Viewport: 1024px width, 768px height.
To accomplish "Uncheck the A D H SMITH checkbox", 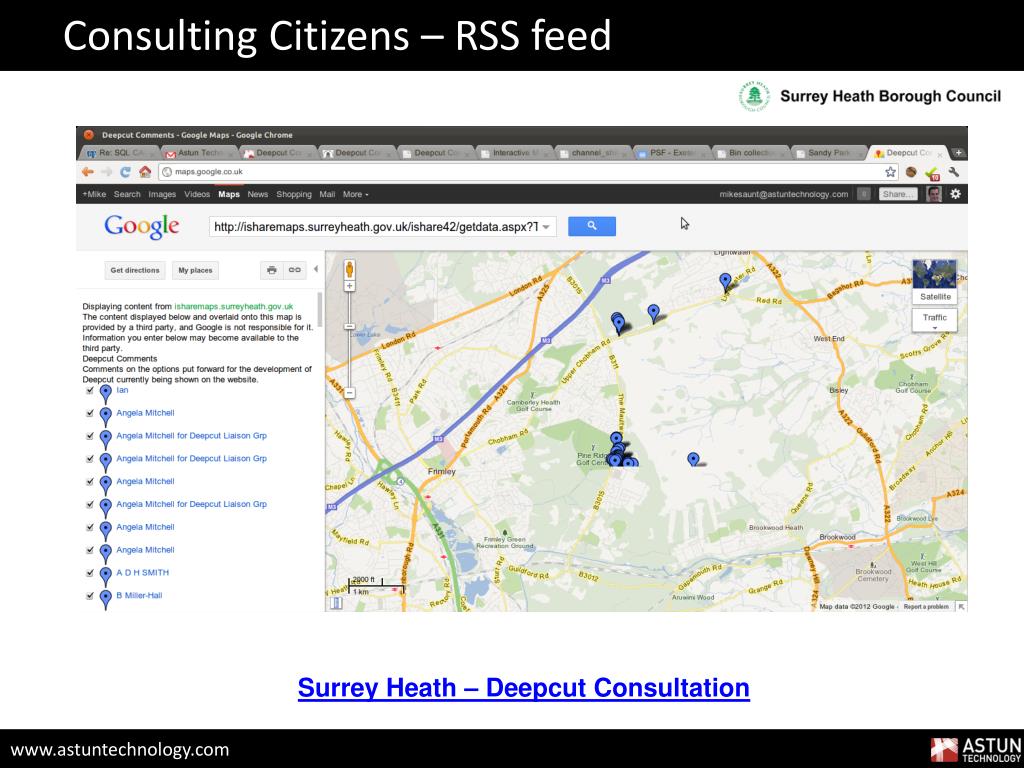I will click(x=89, y=573).
